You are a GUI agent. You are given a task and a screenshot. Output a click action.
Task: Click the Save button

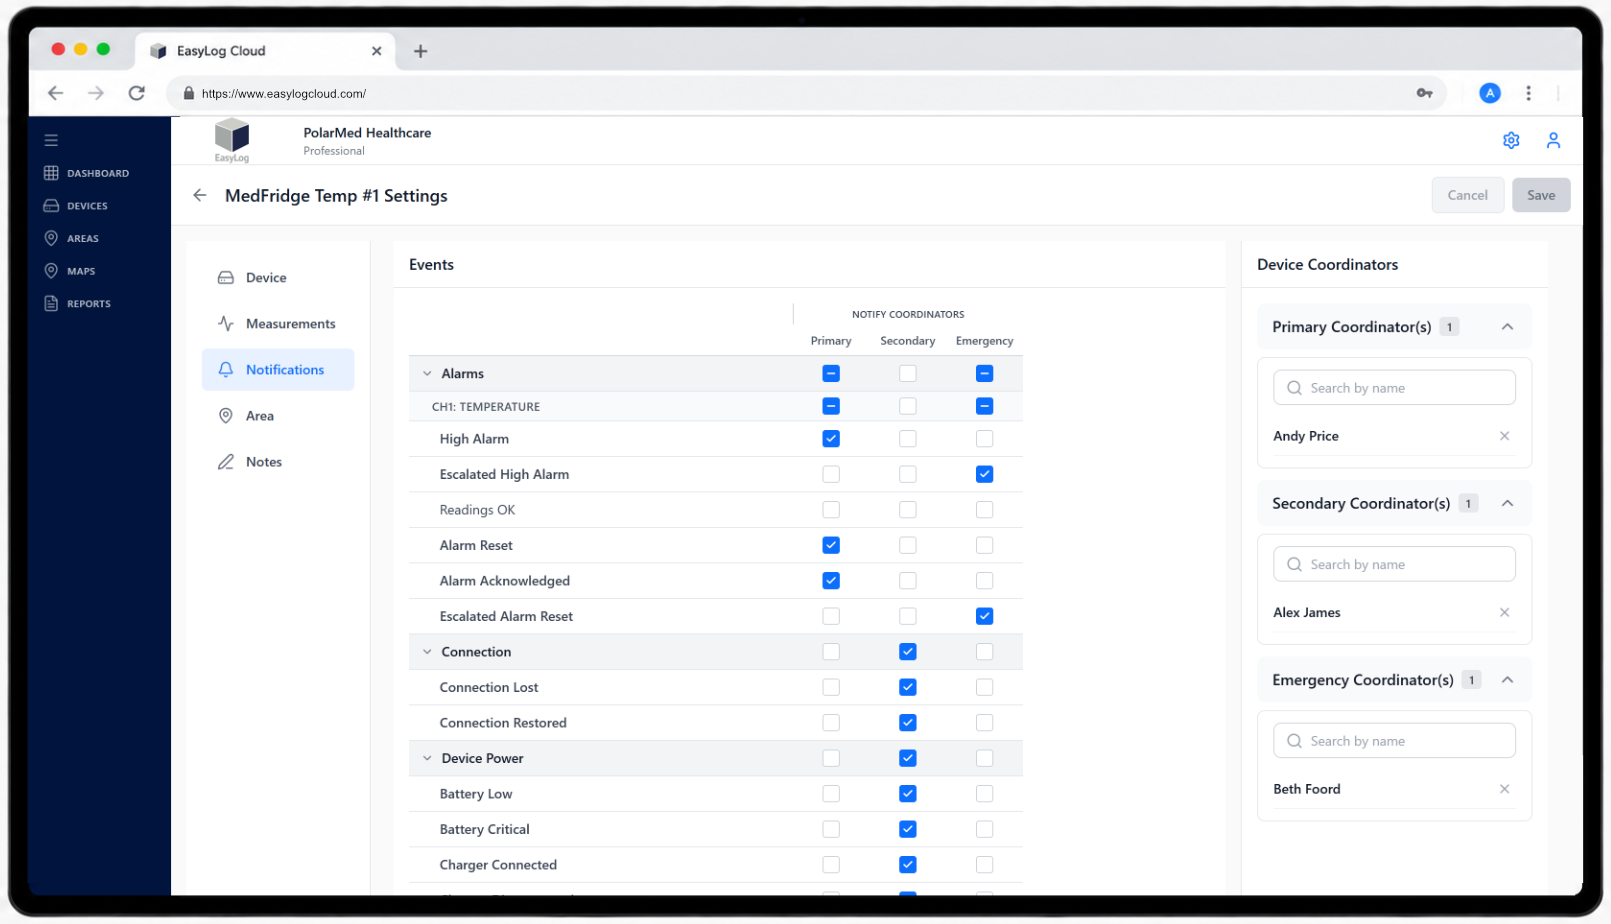(1541, 195)
